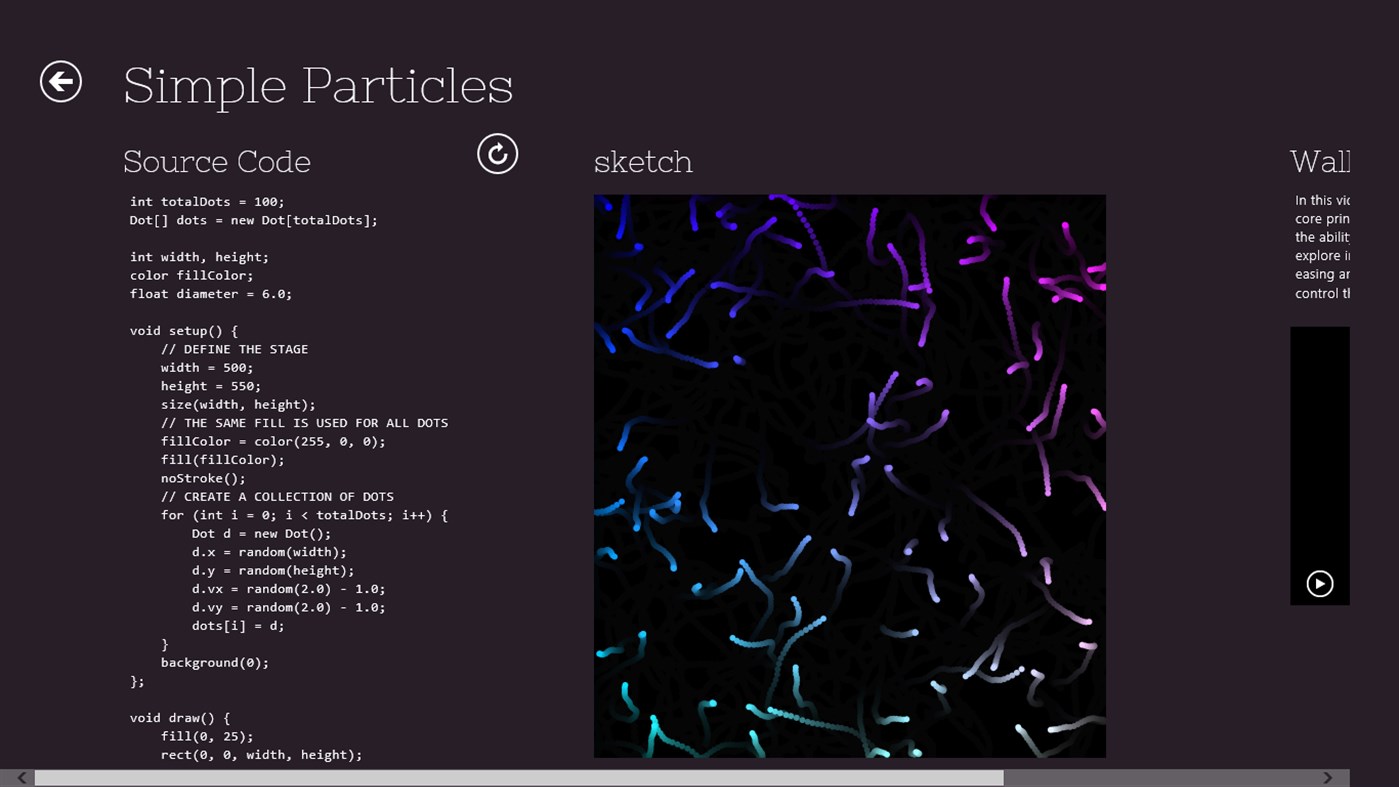This screenshot has width=1399, height=787.
Task: Click the 'Source Code' section heading
Action: (x=216, y=161)
